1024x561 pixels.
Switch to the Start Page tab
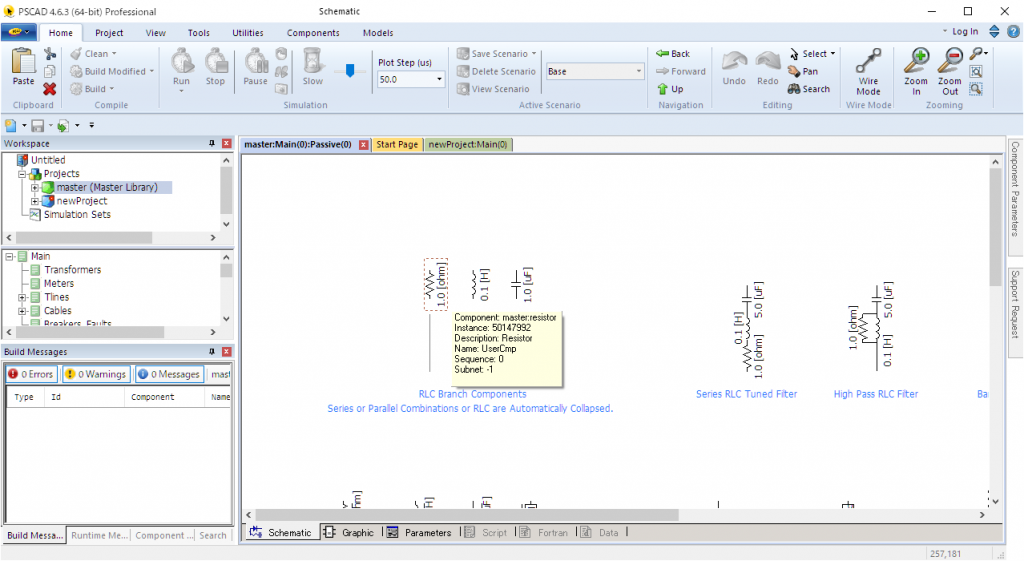(x=396, y=144)
